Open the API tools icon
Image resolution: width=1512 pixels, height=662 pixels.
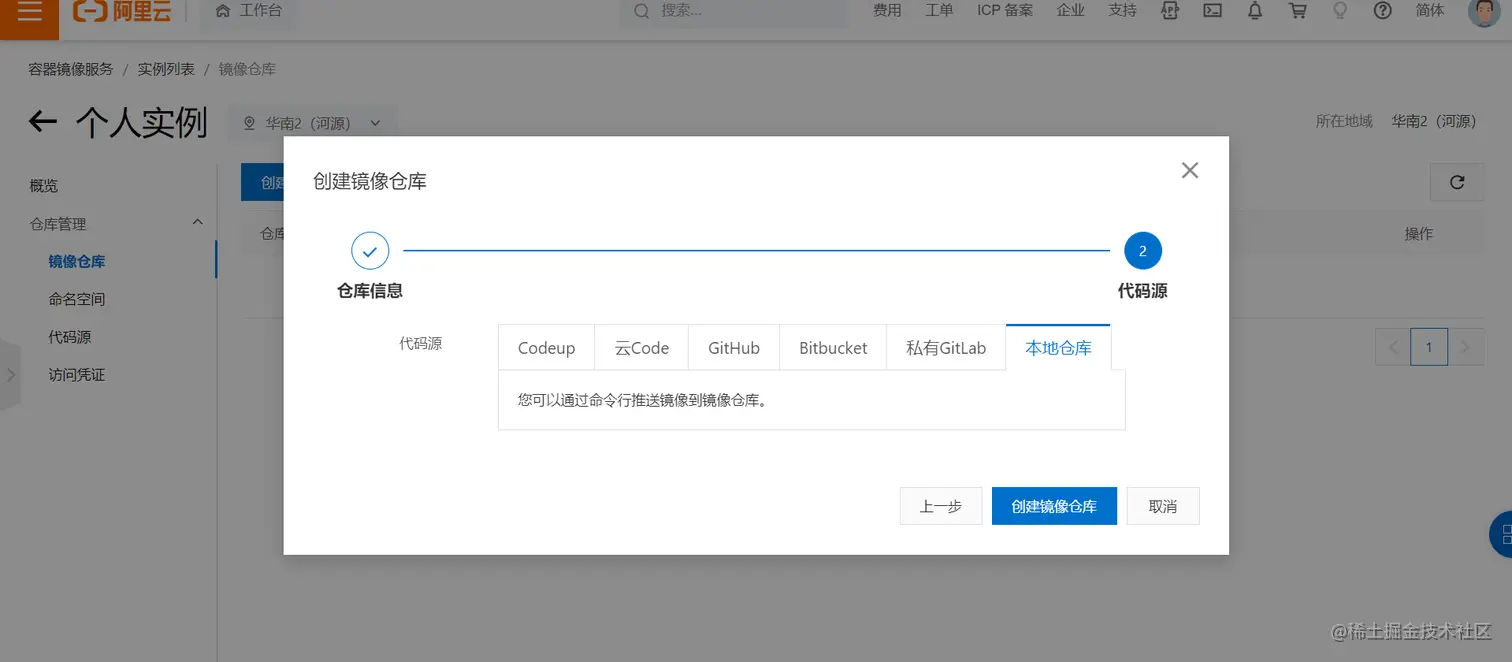tap(1169, 11)
